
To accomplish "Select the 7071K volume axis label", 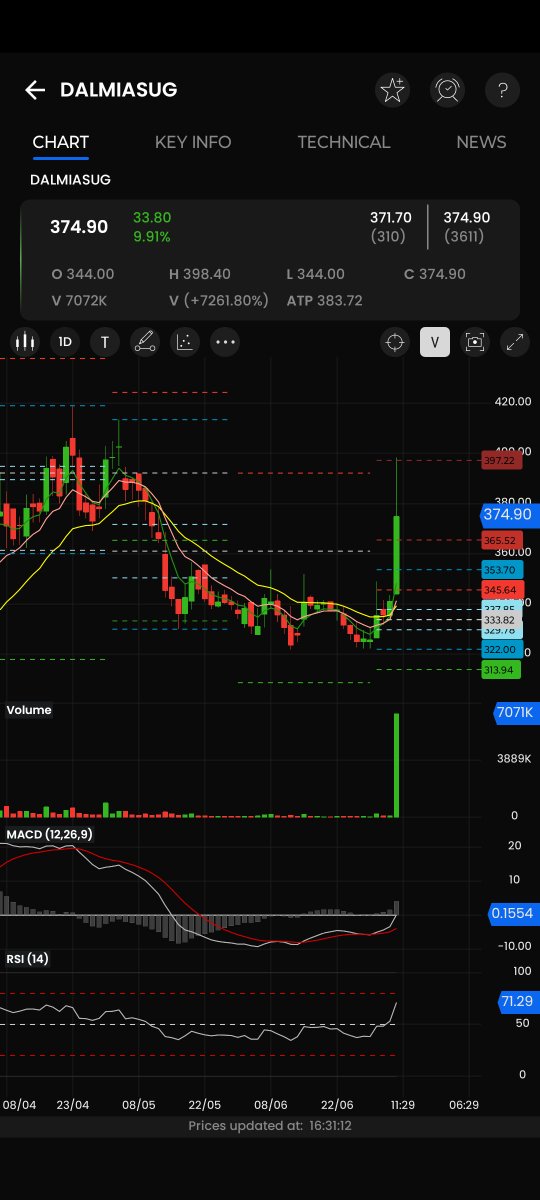I will (x=515, y=713).
